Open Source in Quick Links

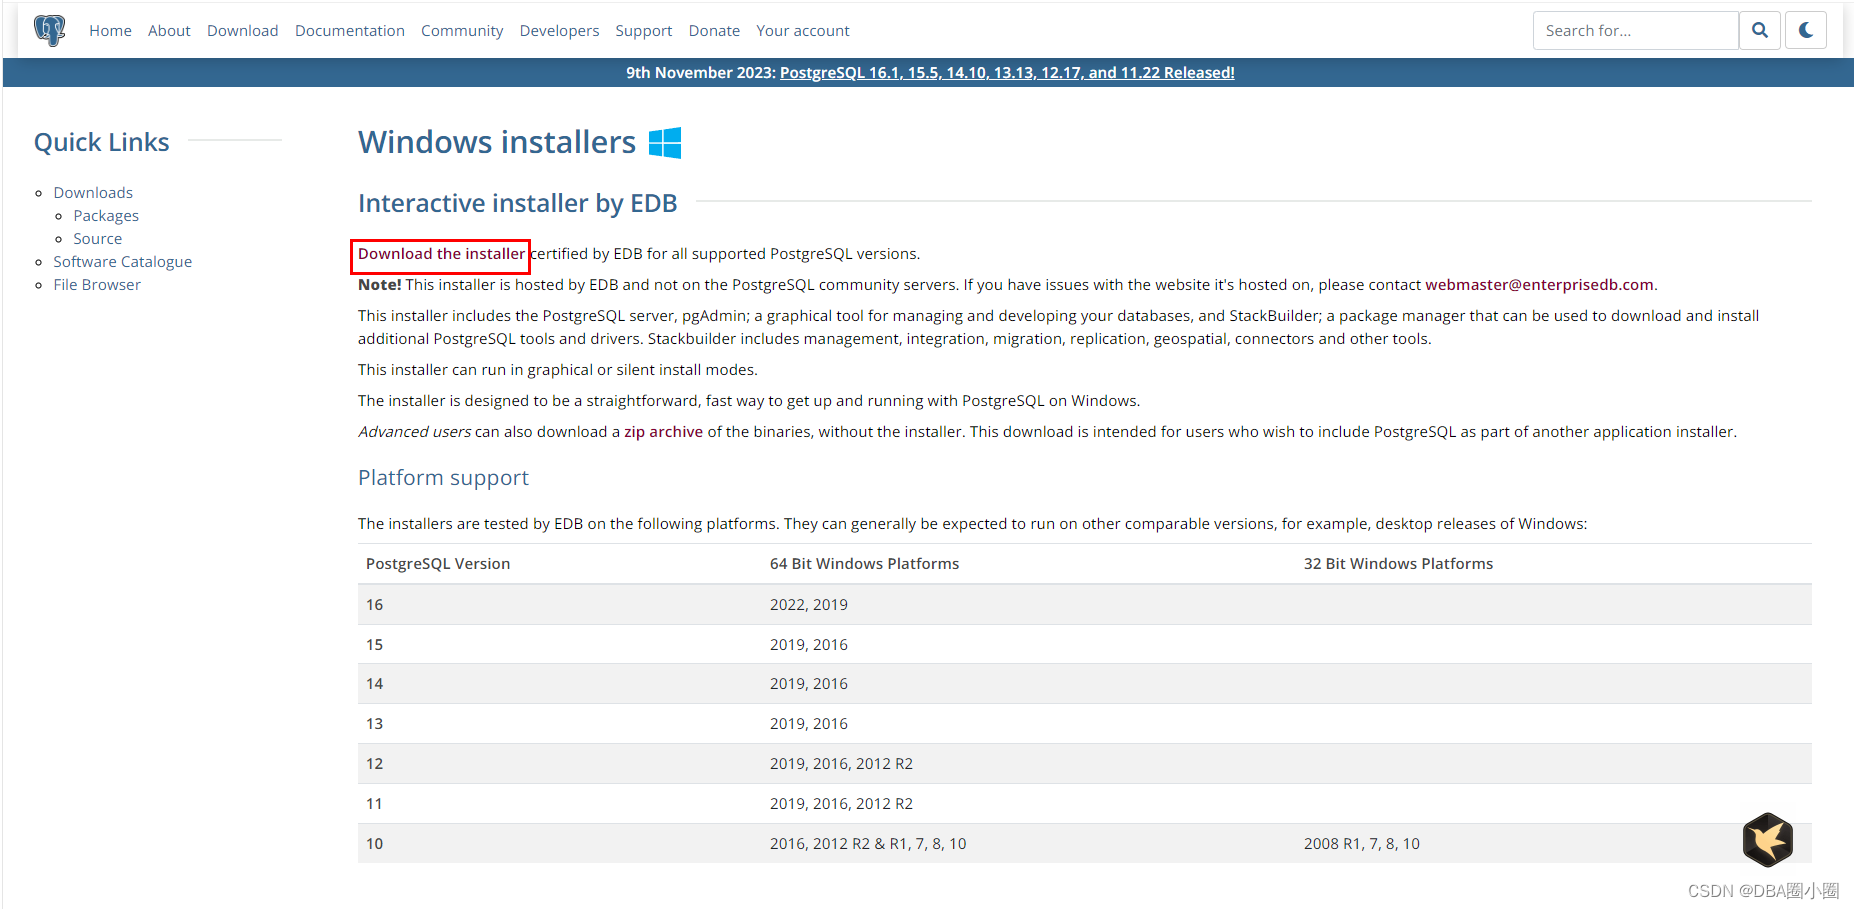click(x=98, y=239)
